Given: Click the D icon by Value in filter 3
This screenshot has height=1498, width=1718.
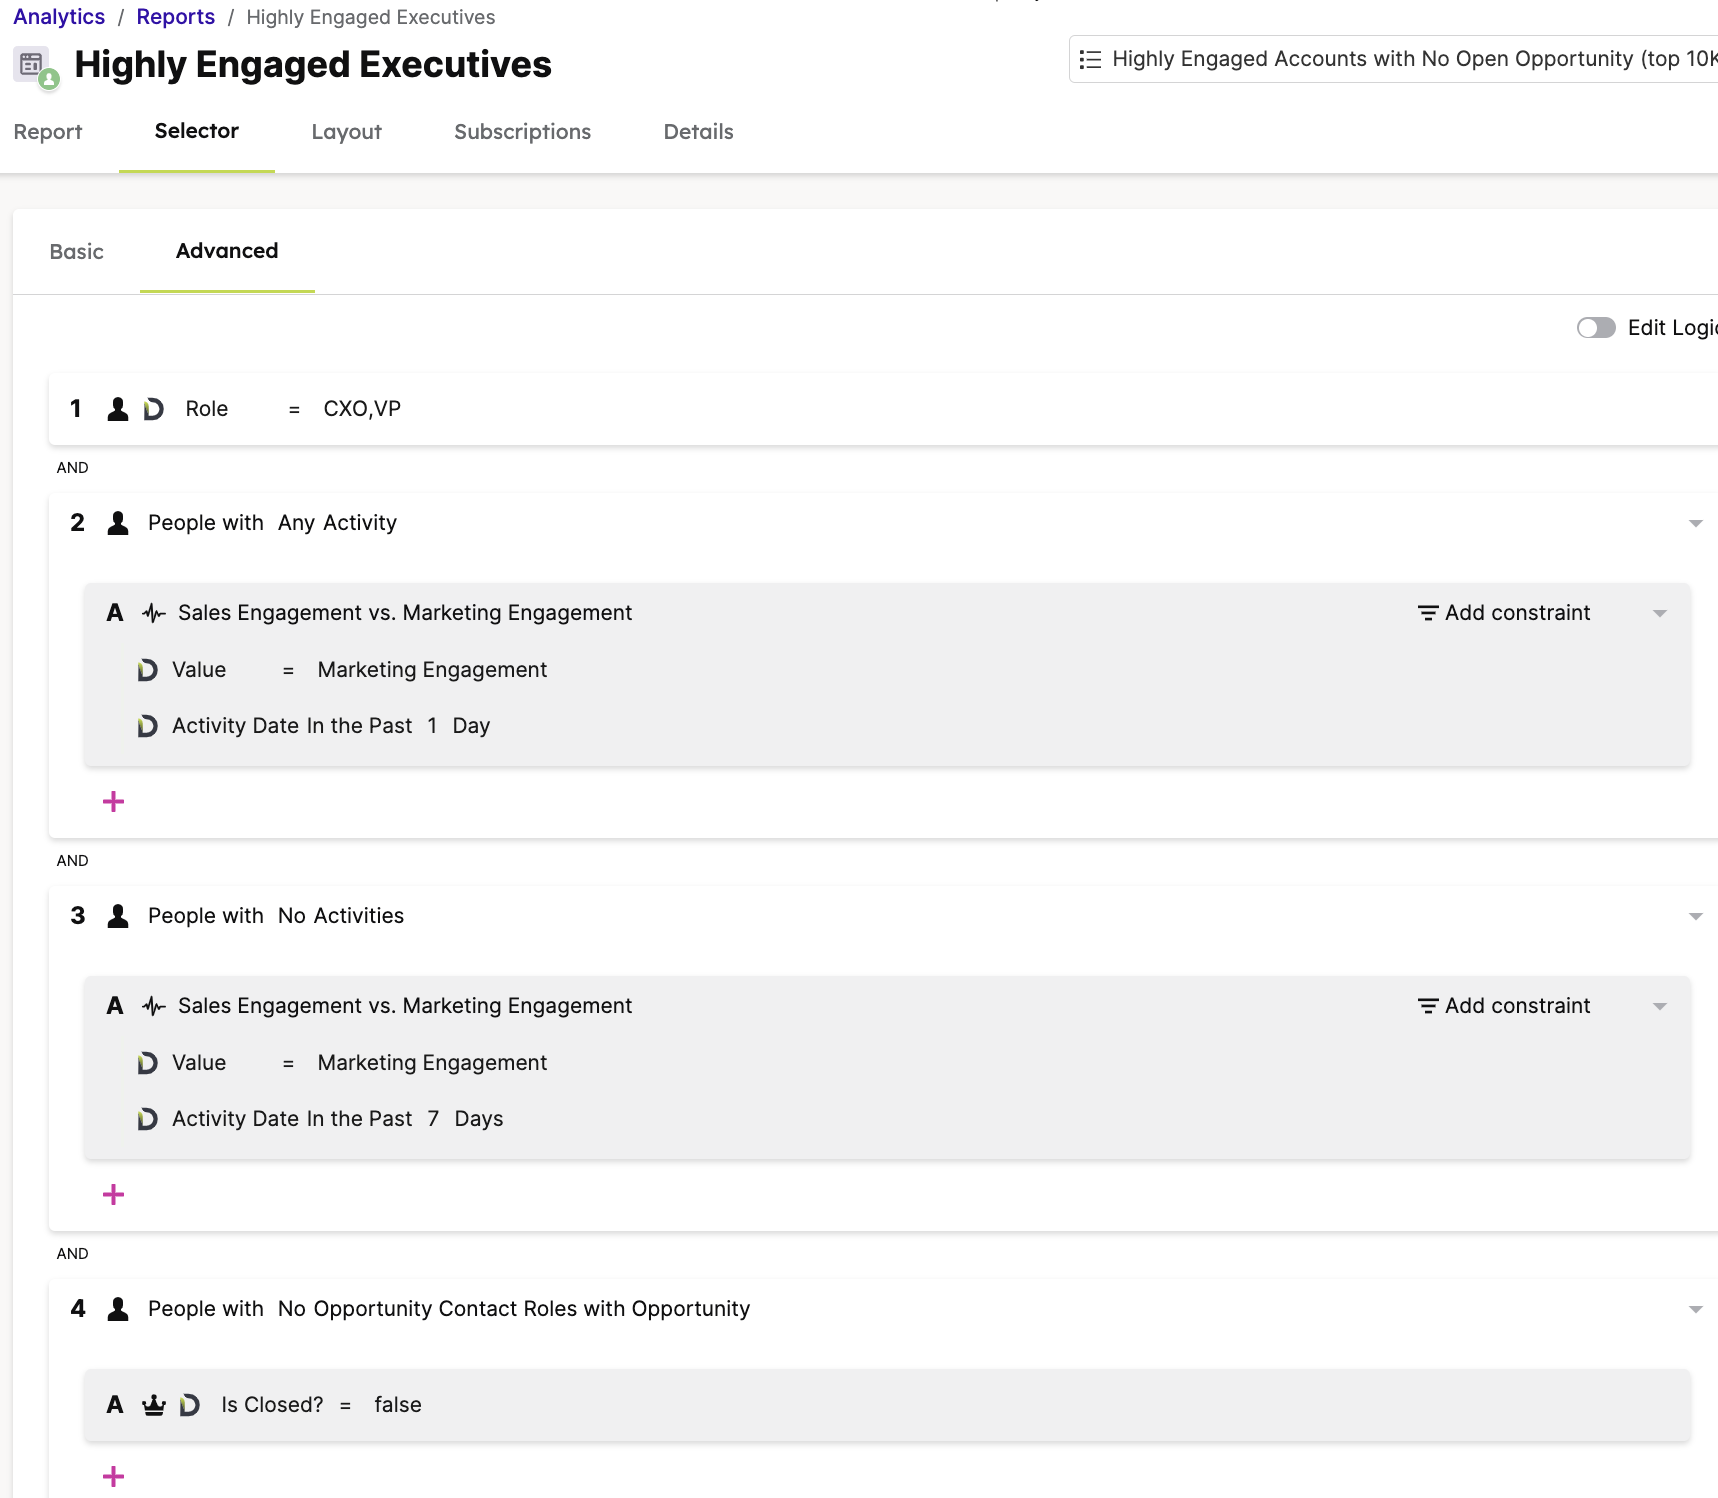Looking at the screenshot, I should click(x=147, y=1063).
